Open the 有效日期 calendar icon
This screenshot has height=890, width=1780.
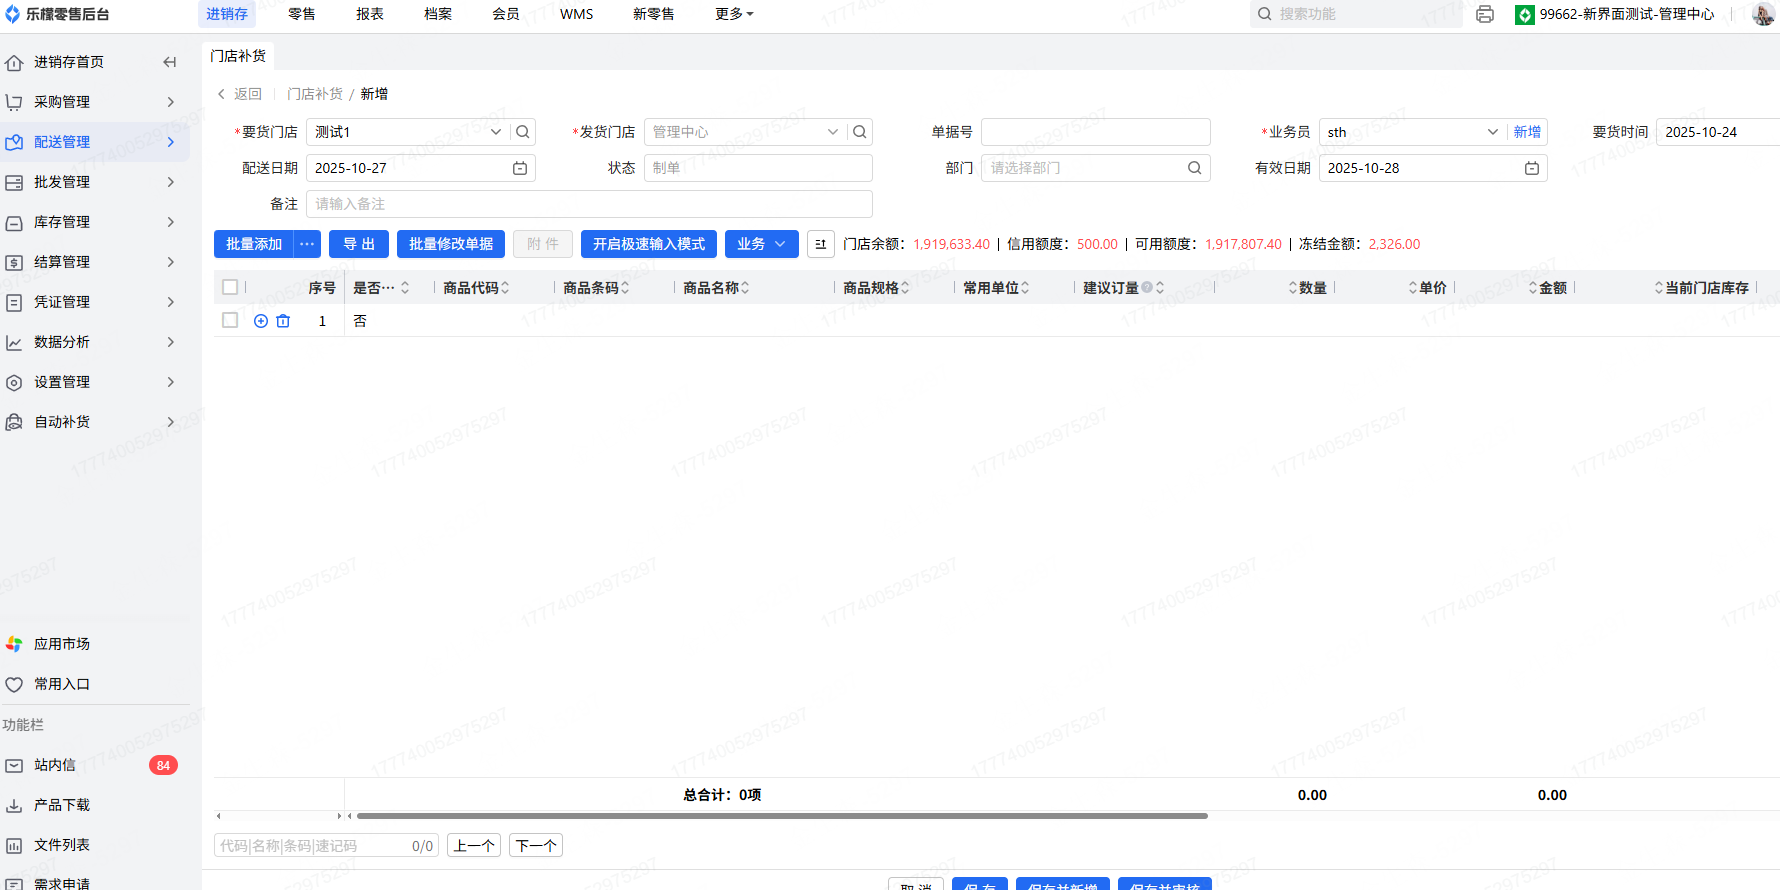(1531, 168)
